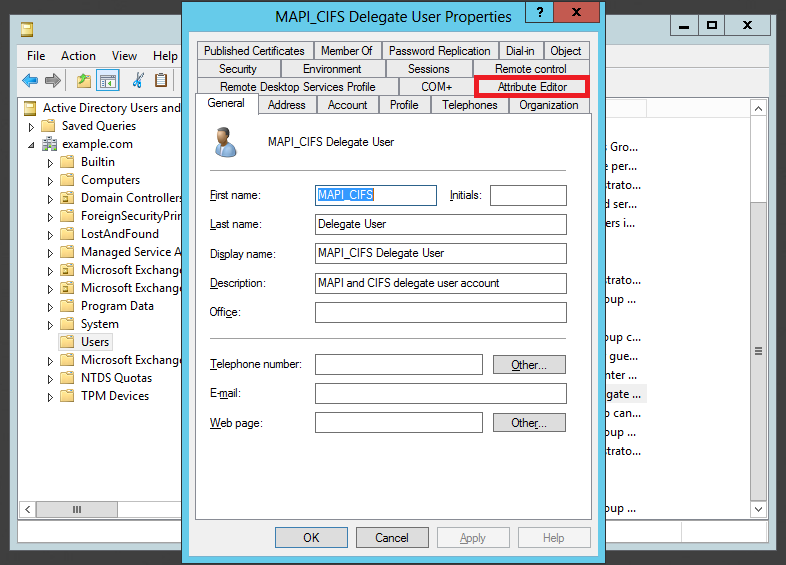Switch to the Published Certificates tab
The width and height of the screenshot is (786, 565).
(254, 51)
